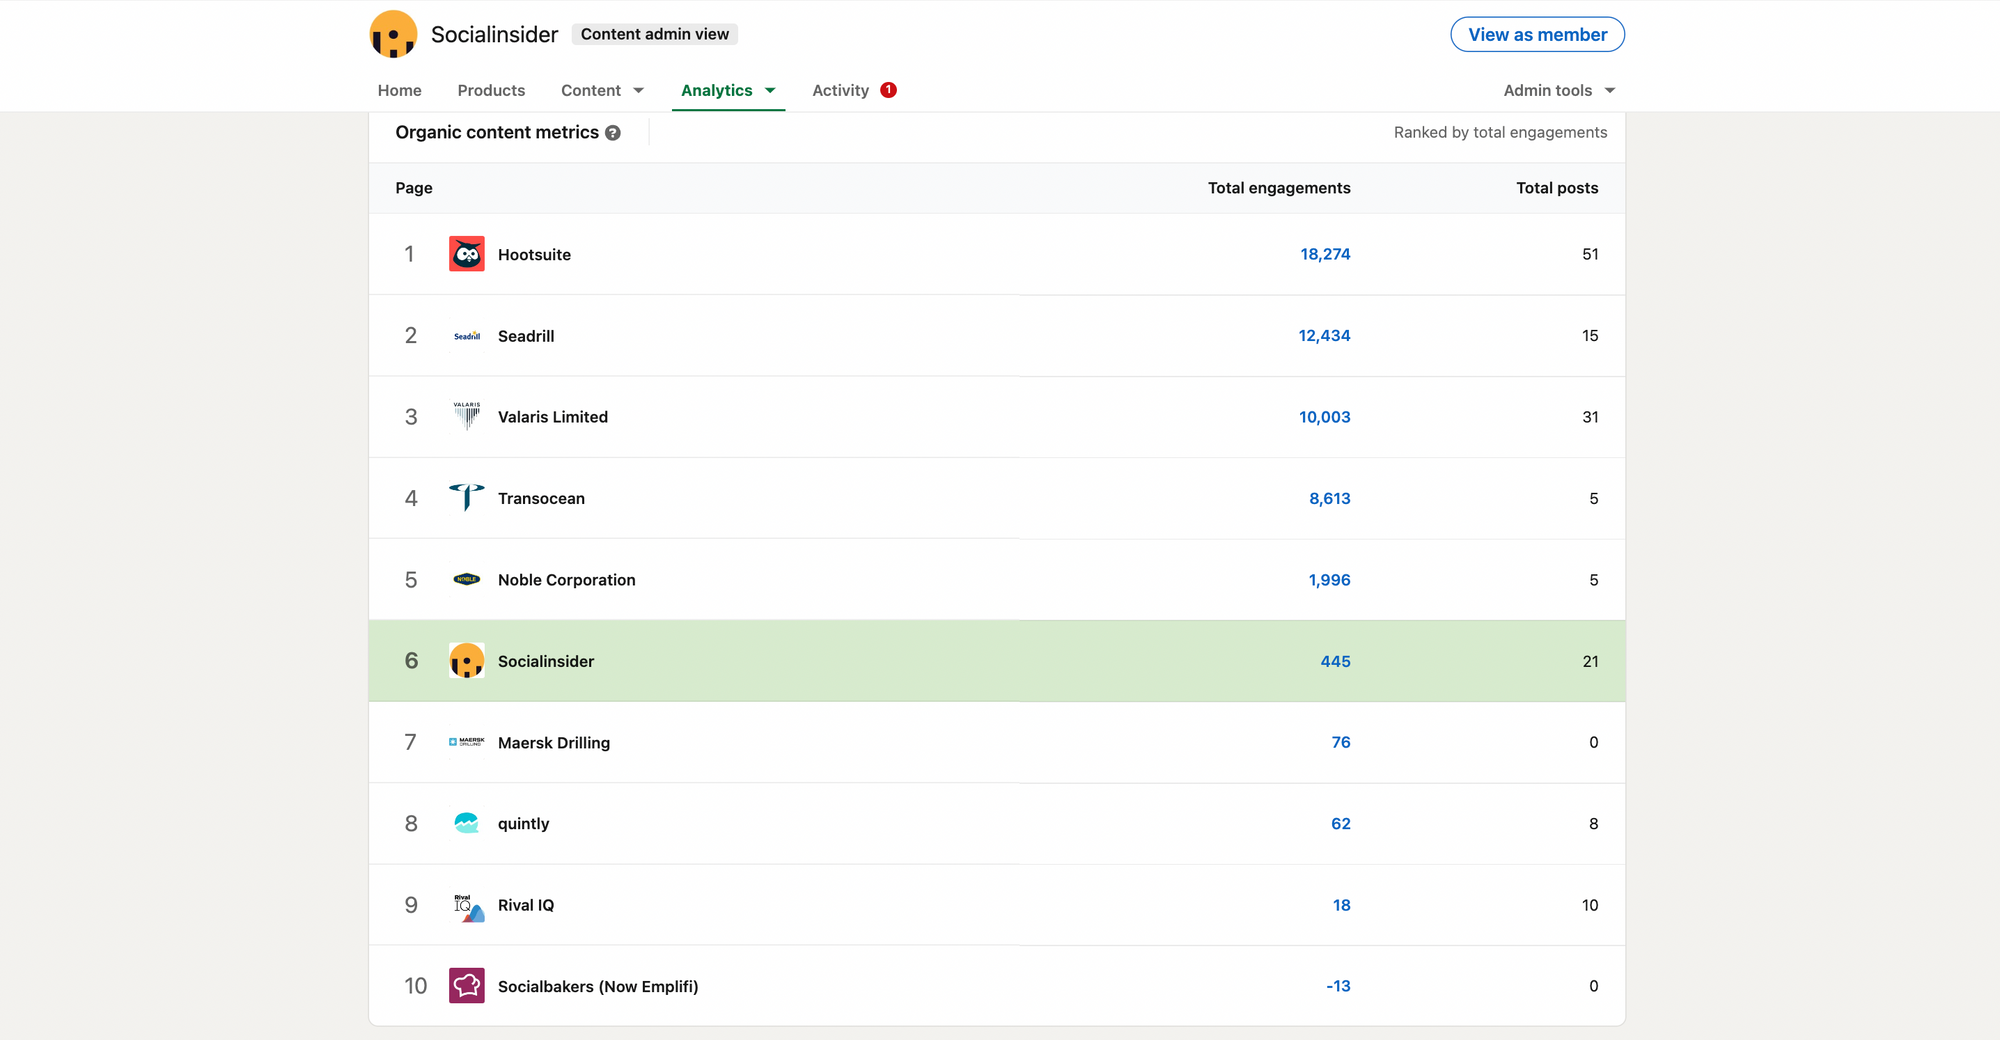Screen dimensions: 2000x1040
Task: Open the quintly page link
Action: 524,824
